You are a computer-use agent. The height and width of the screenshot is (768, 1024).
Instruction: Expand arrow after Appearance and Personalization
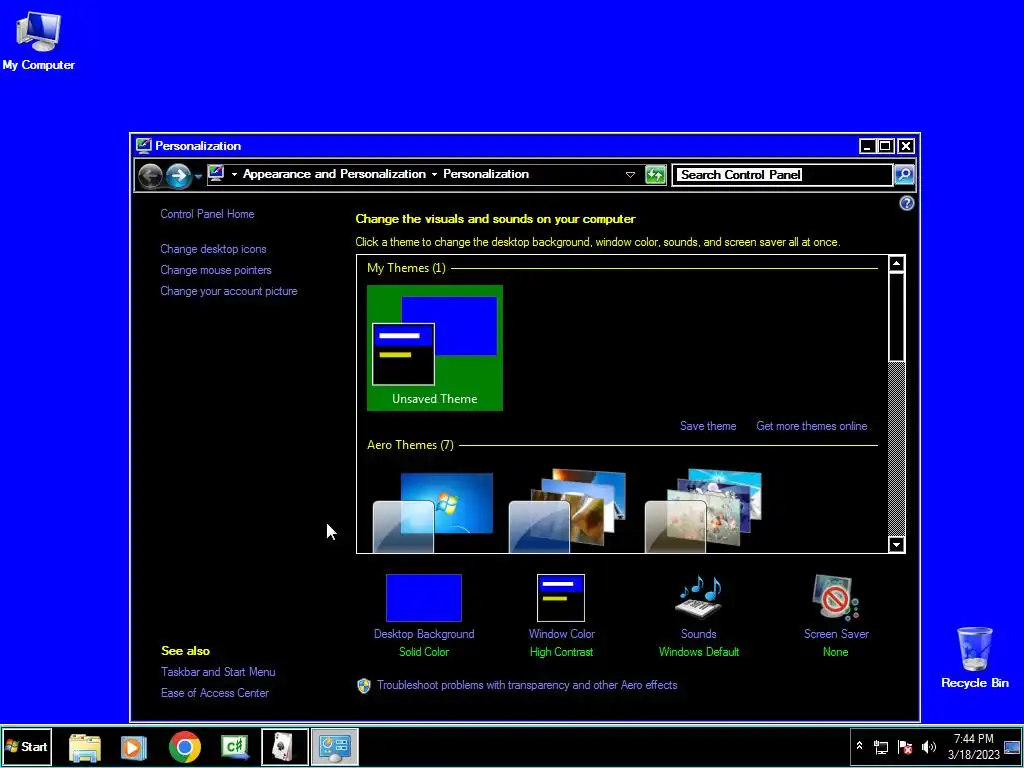pos(434,174)
